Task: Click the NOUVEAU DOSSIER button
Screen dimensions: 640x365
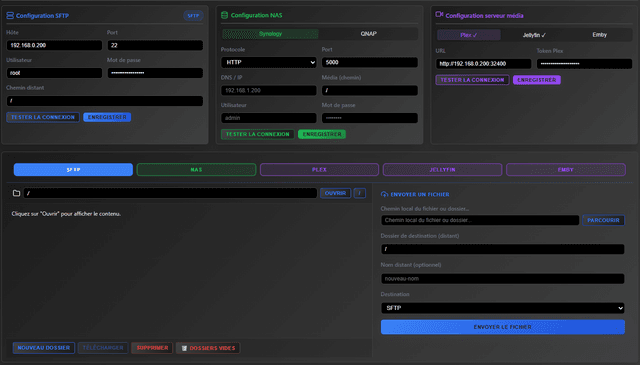Action: pos(44,348)
